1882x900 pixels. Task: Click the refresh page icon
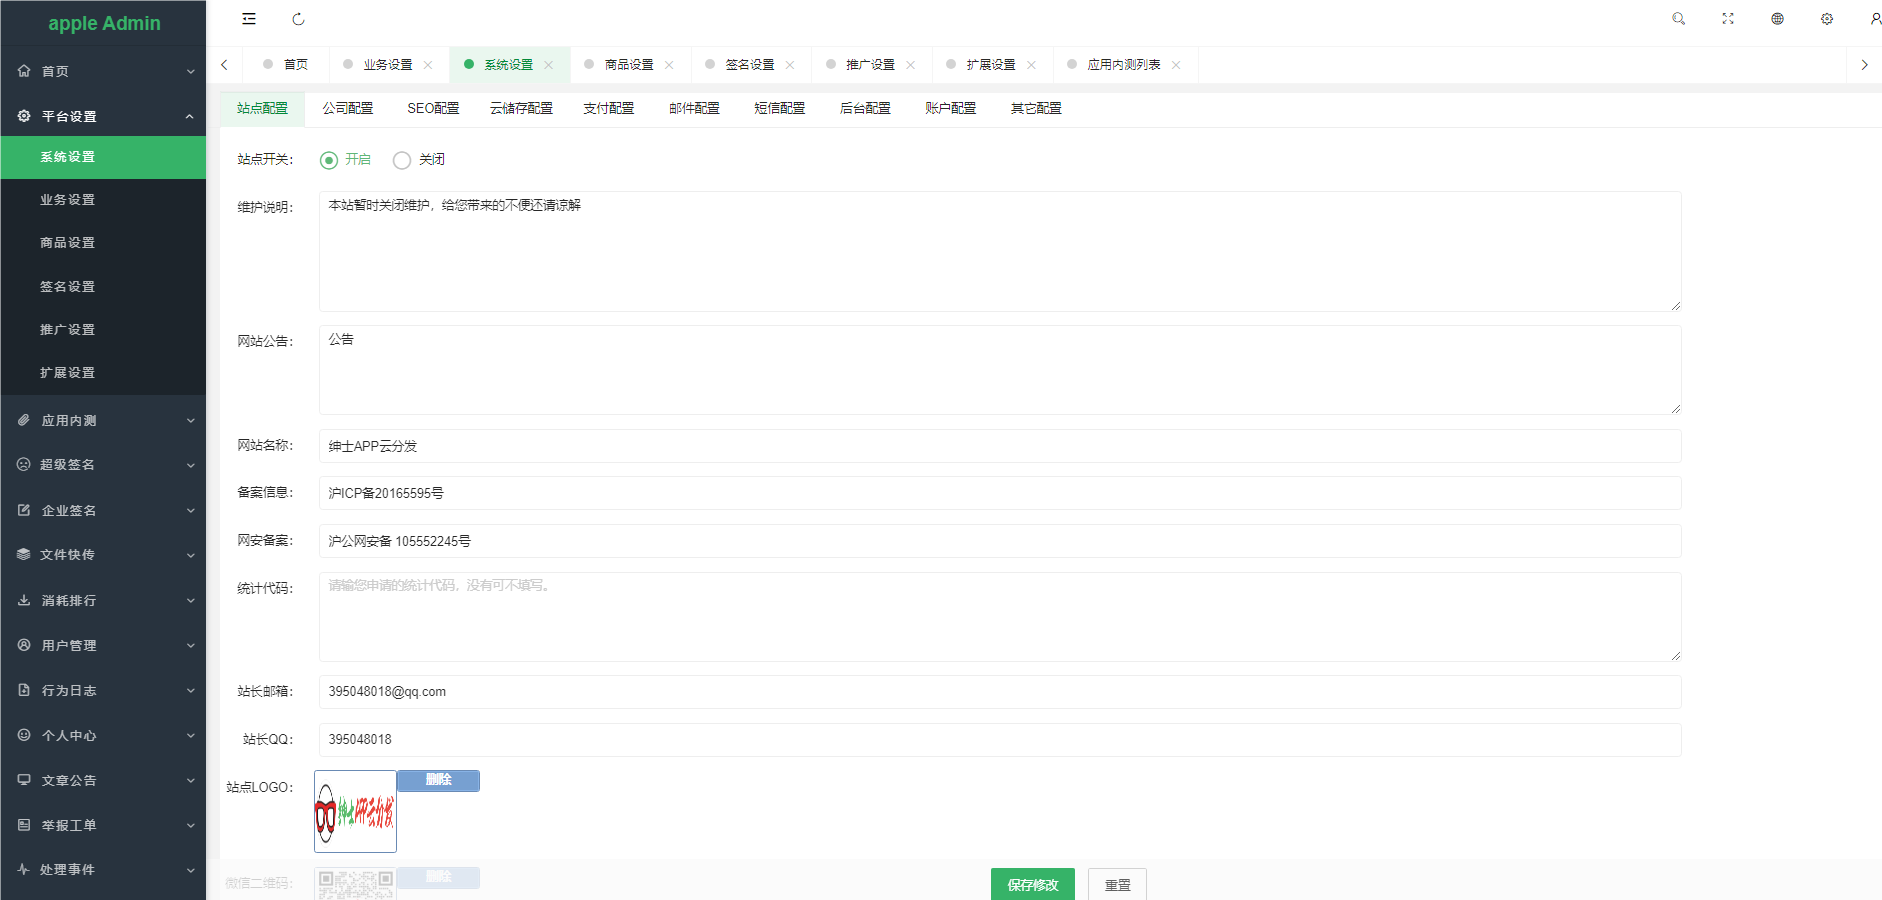298,19
